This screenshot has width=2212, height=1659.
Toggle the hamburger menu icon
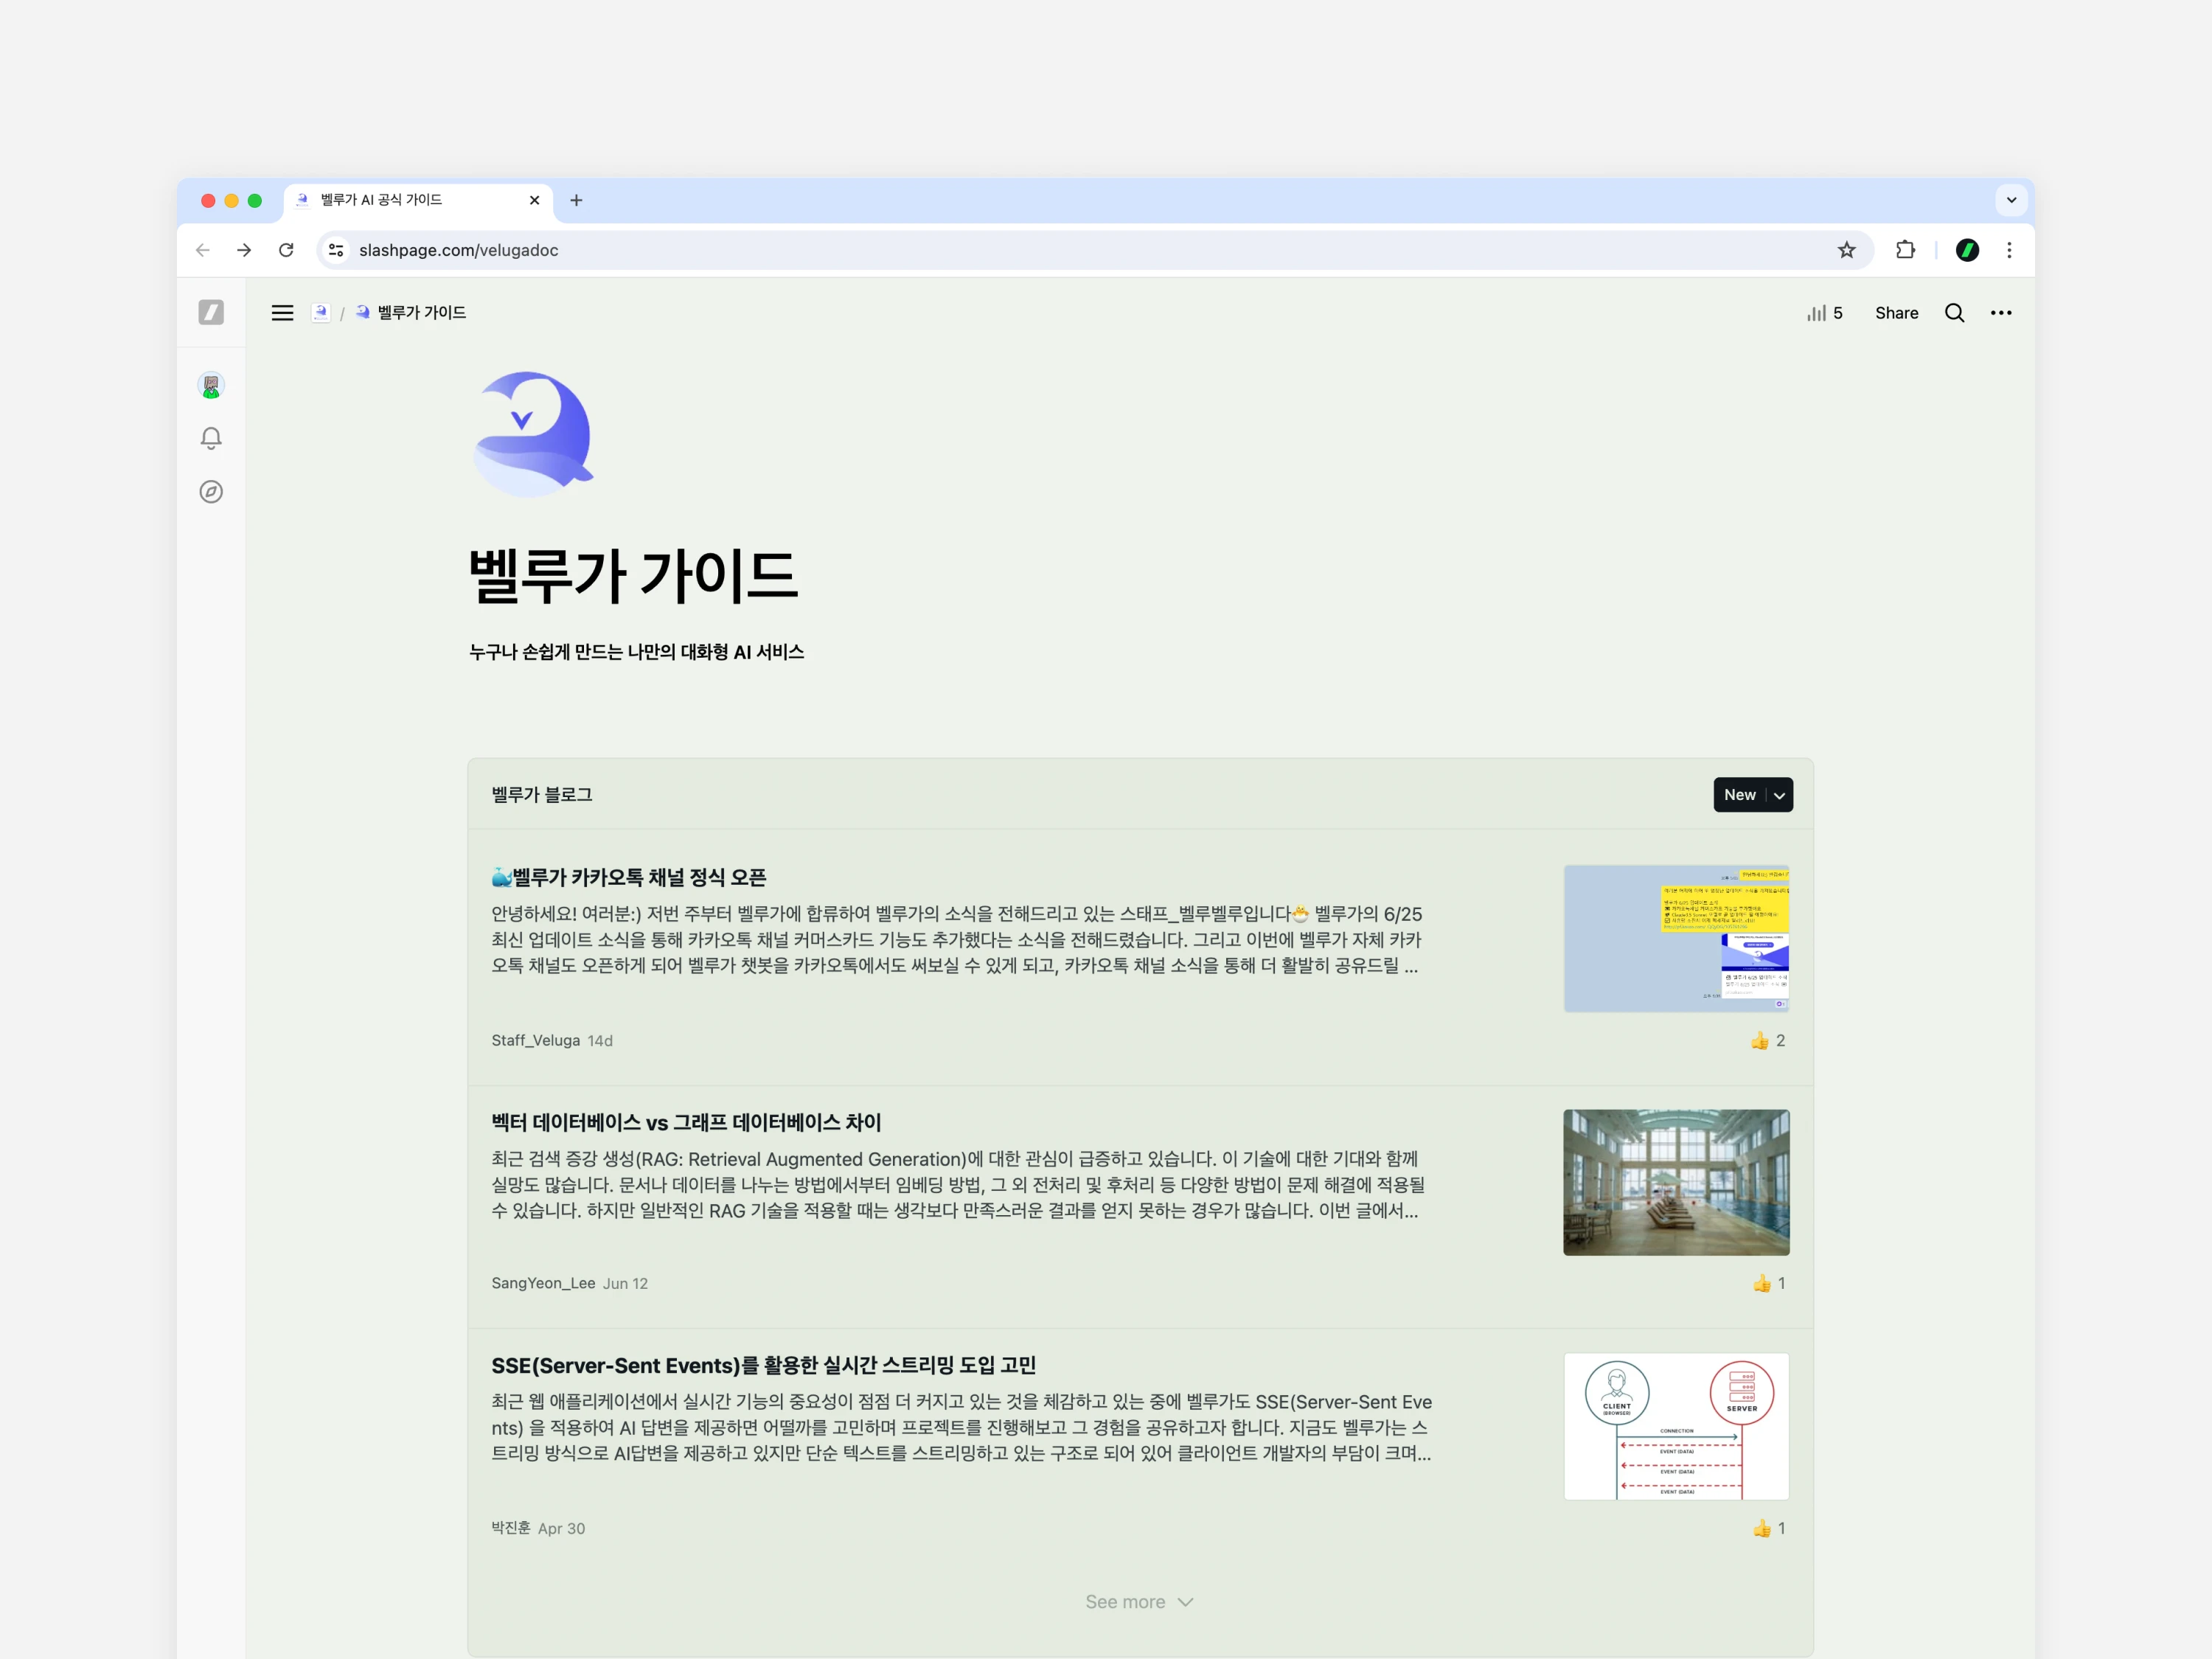pos(283,313)
